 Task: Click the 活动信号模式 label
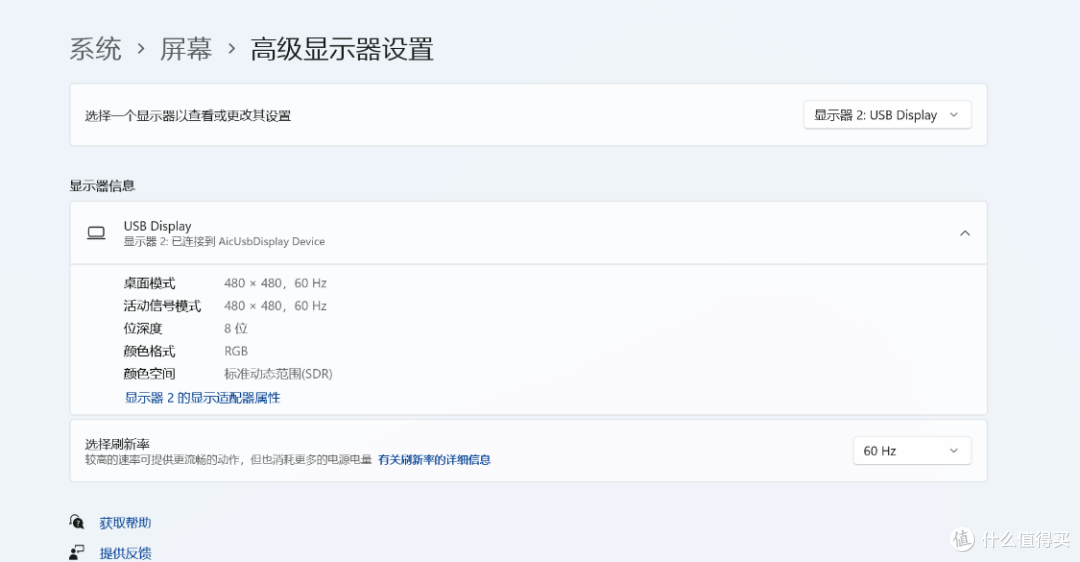pyautogui.click(x=163, y=306)
